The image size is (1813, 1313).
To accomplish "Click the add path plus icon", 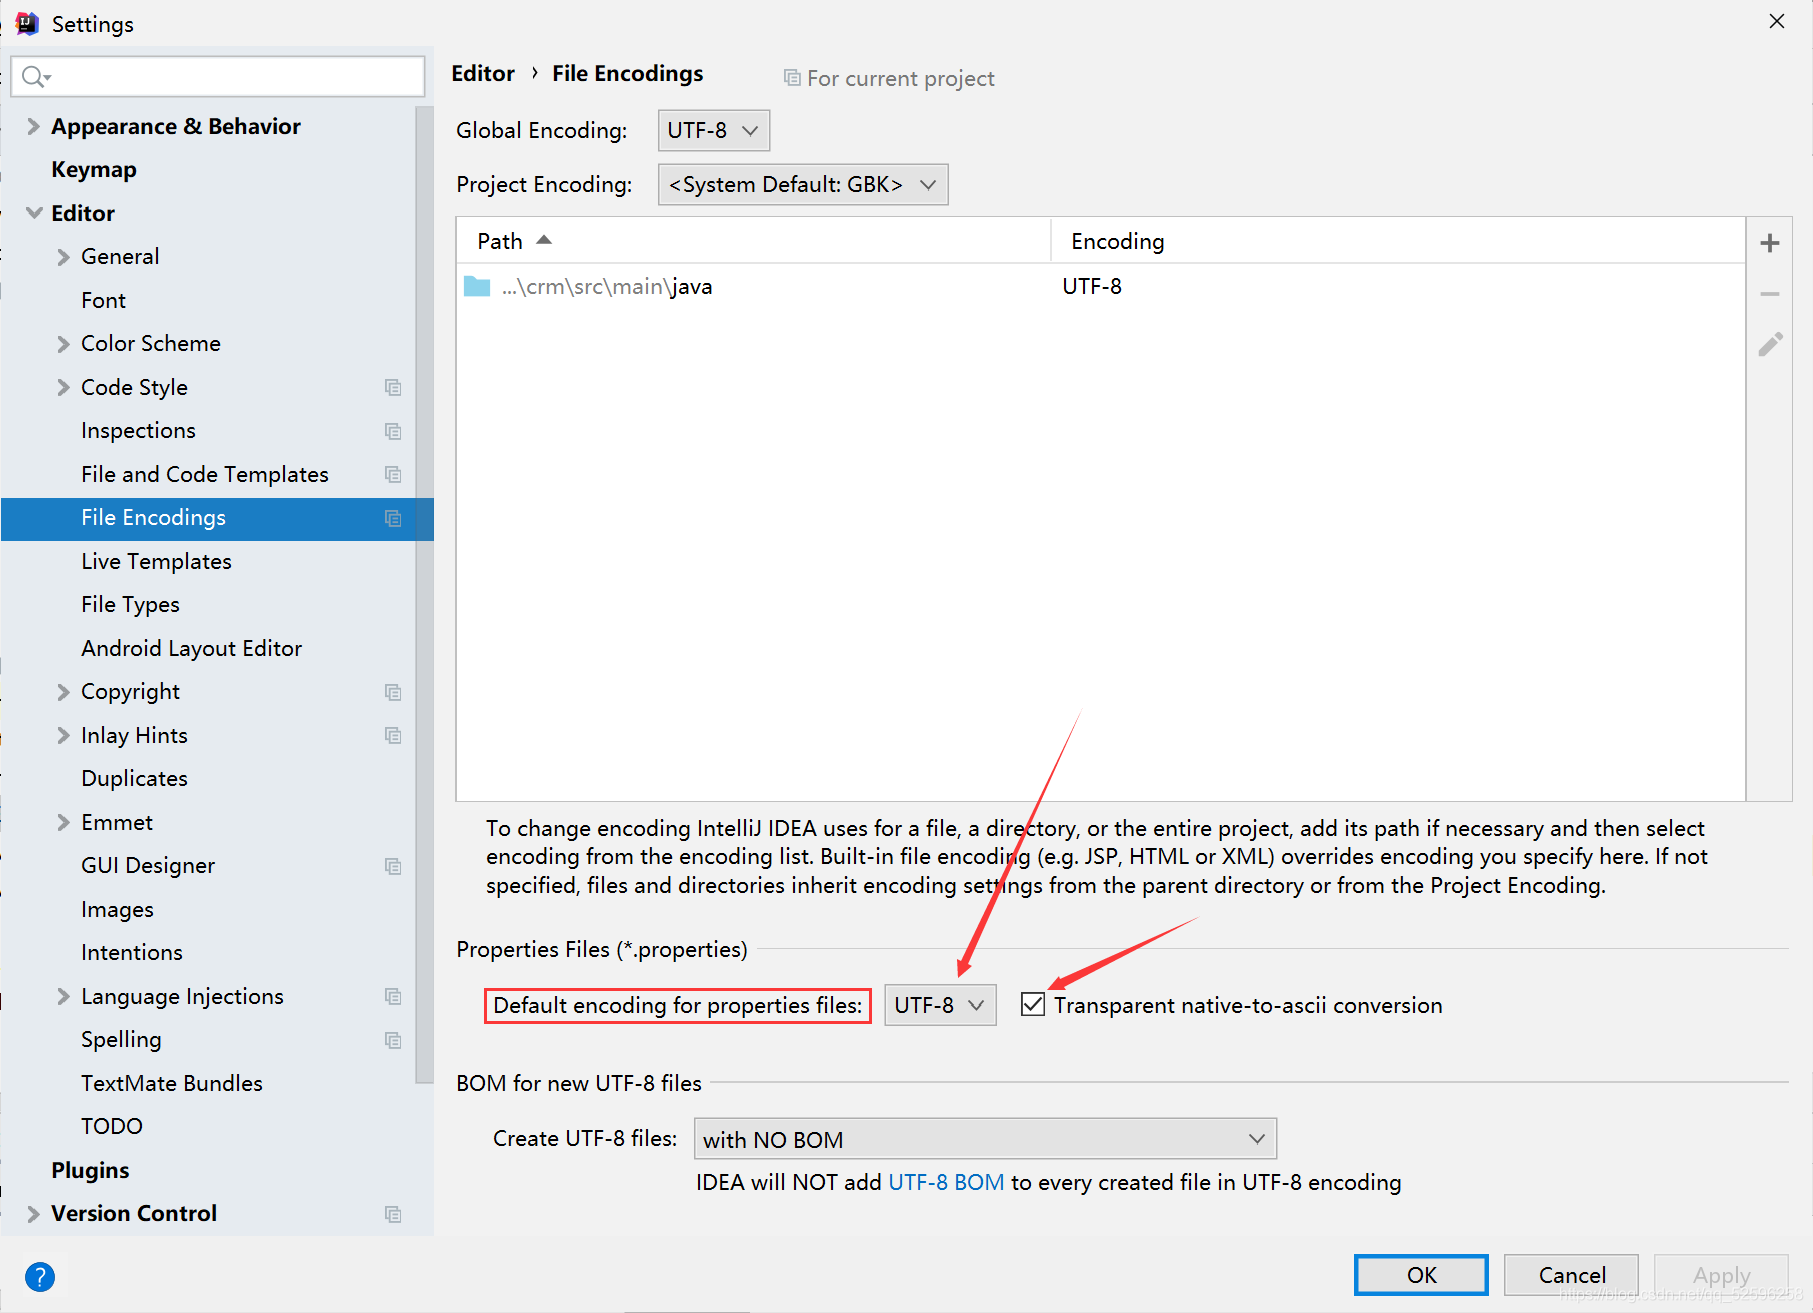I will pos(1769,243).
